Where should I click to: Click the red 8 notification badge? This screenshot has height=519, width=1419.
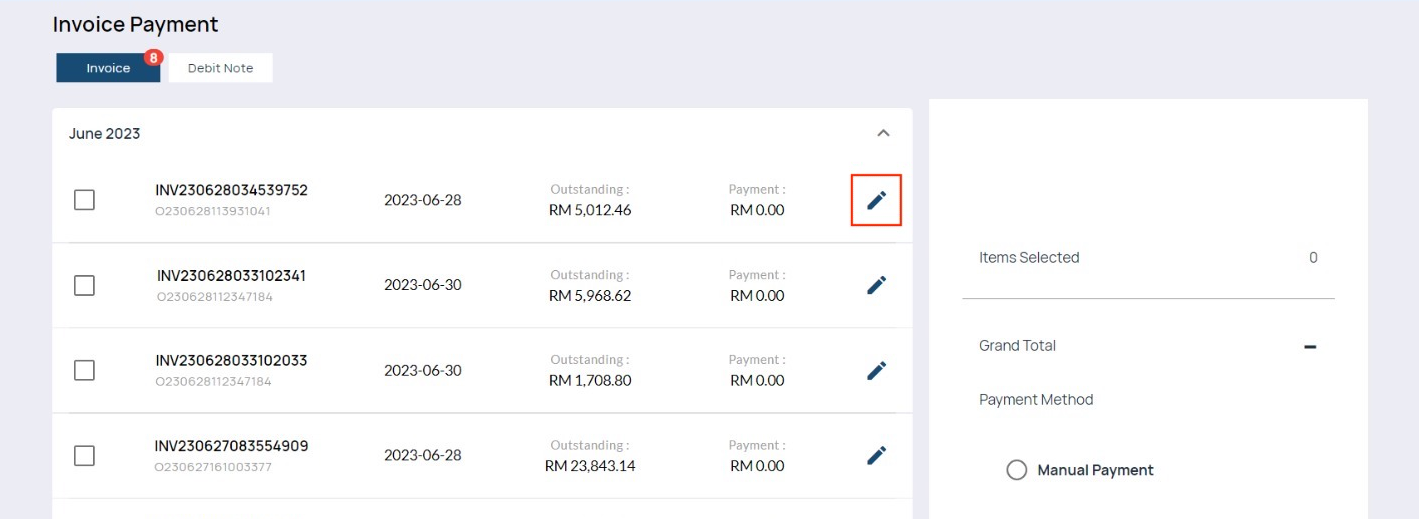tap(153, 58)
